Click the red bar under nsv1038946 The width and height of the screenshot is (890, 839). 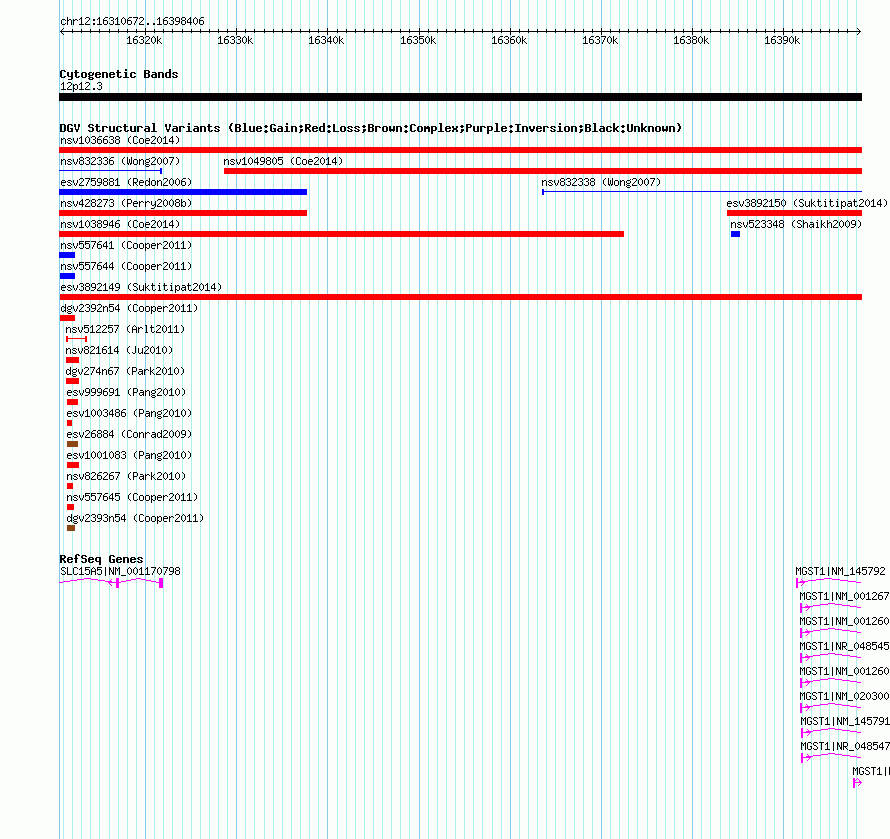tap(342, 234)
